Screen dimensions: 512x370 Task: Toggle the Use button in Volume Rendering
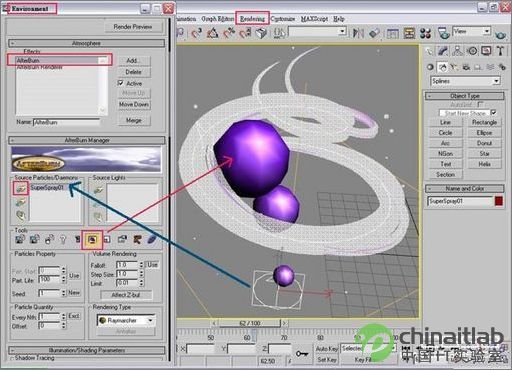click(153, 265)
